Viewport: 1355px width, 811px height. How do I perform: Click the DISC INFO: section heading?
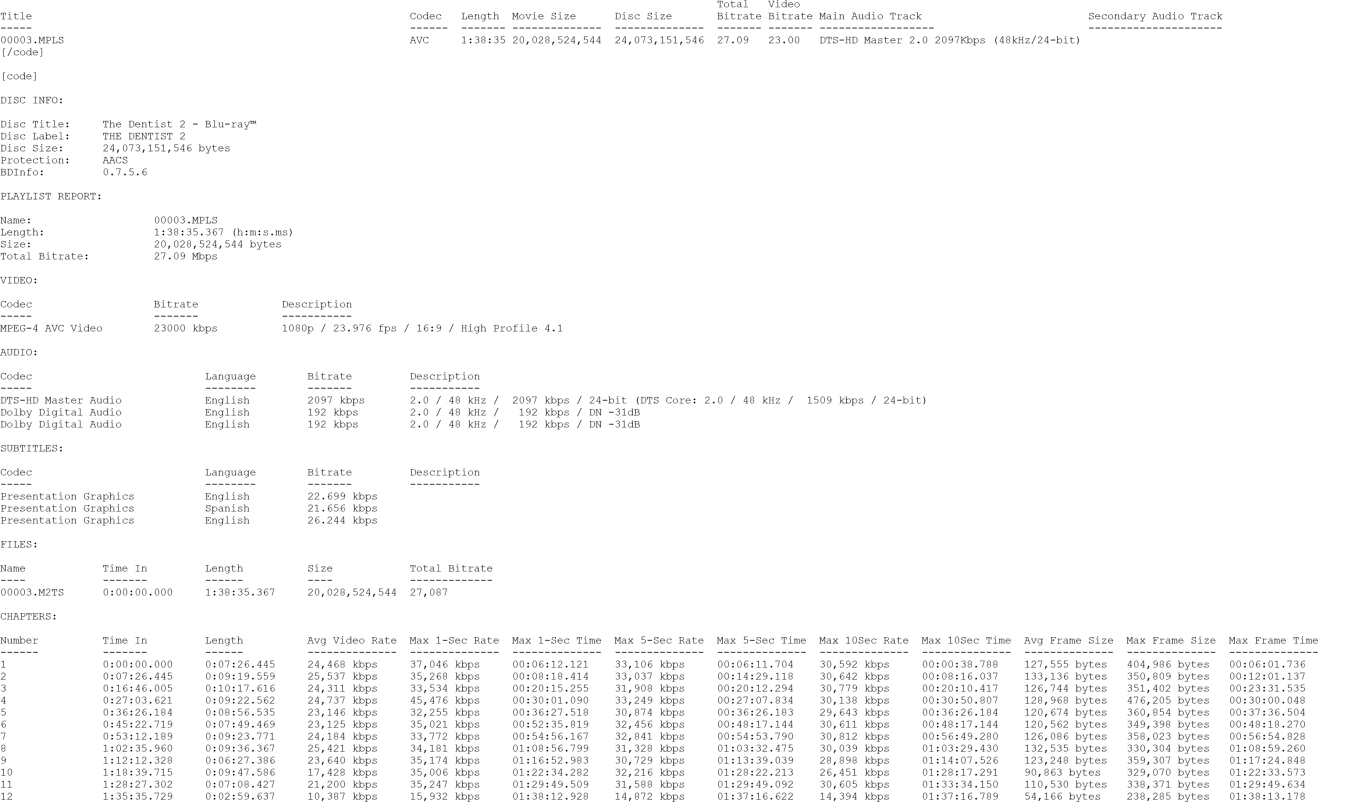pyautogui.click(x=32, y=100)
